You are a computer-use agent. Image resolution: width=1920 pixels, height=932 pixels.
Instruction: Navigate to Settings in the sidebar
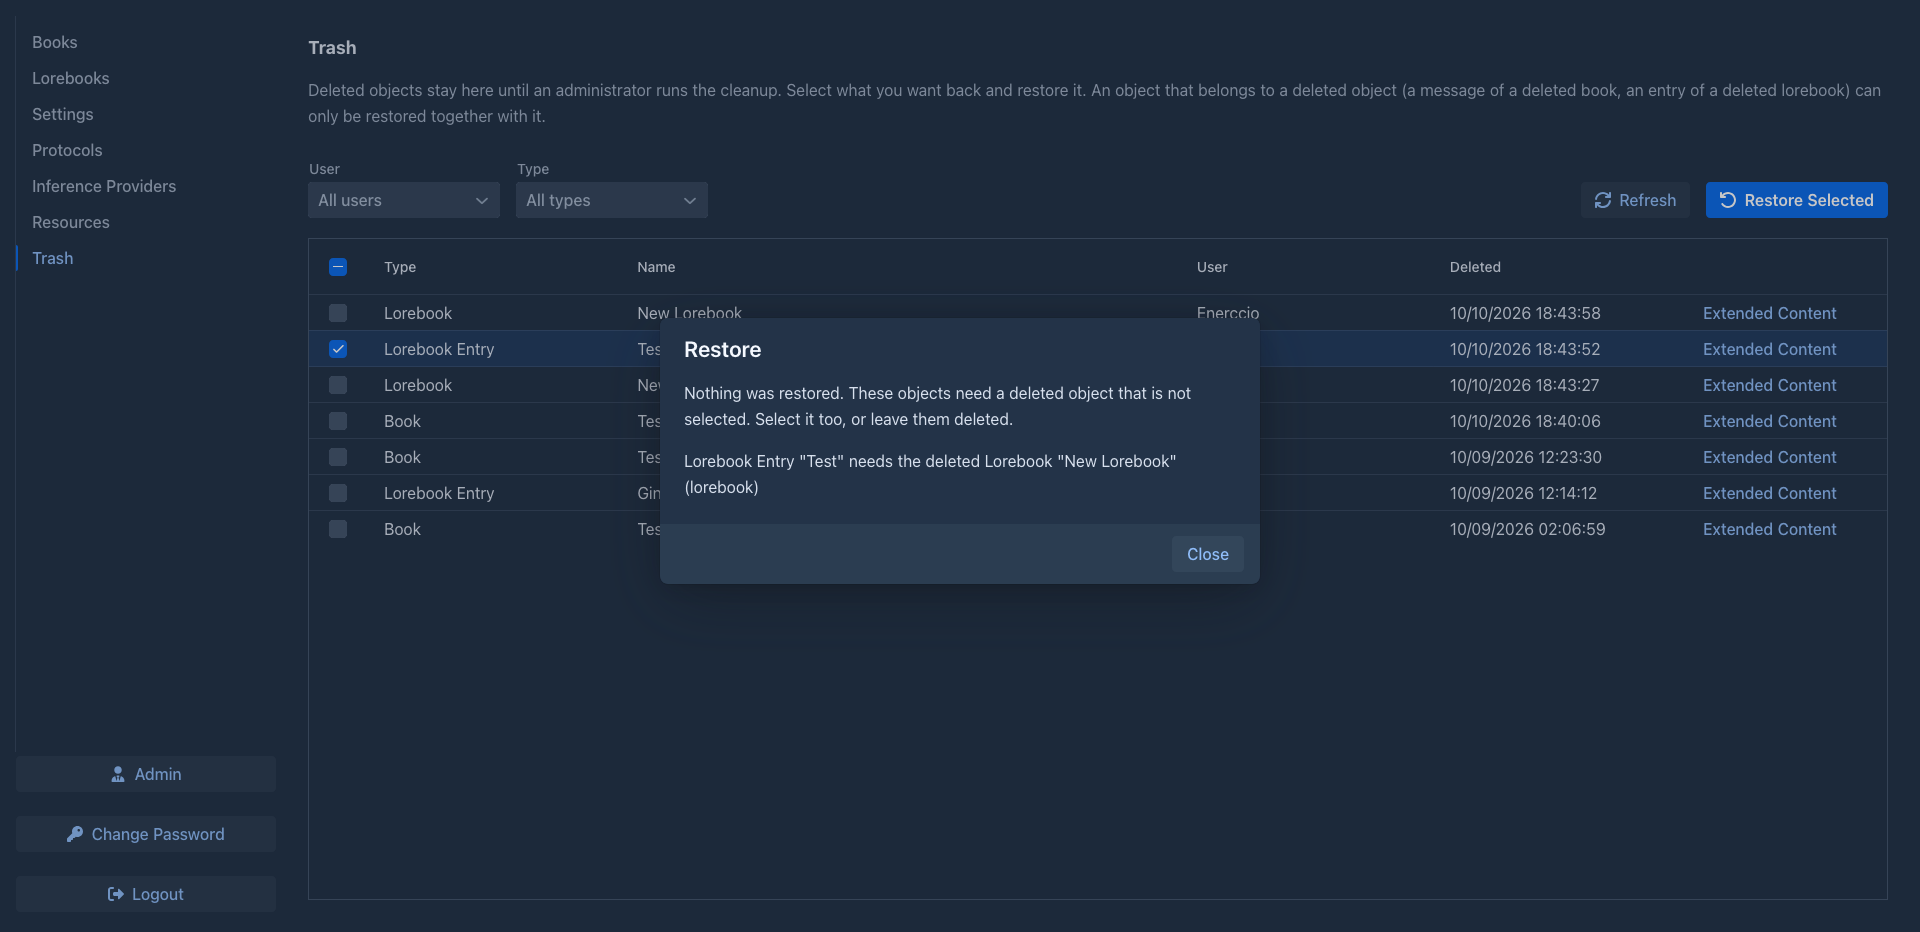(63, 114)
